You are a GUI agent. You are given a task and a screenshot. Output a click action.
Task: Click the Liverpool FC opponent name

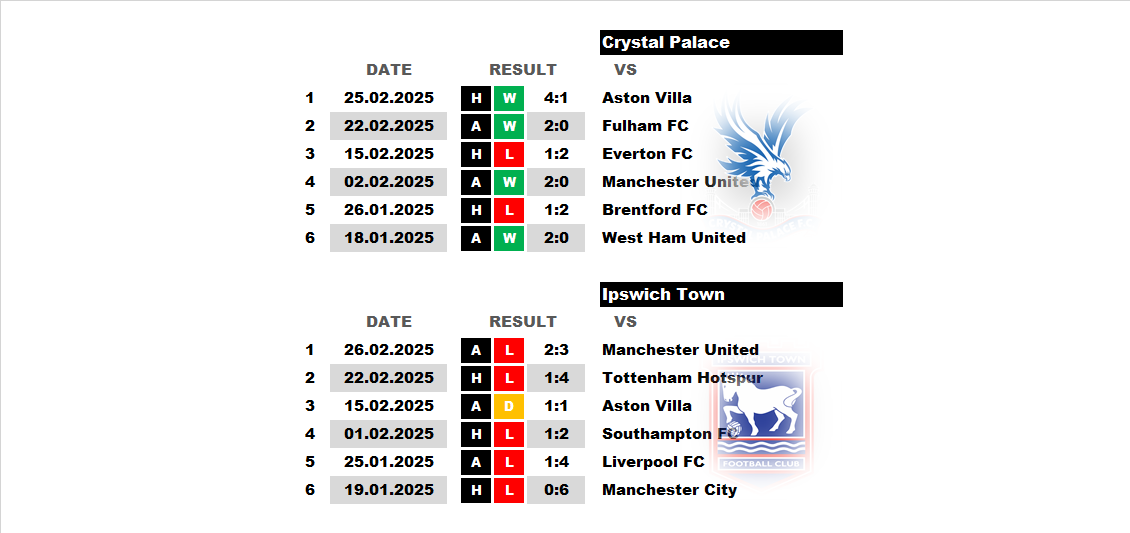(x=653, y=462)
